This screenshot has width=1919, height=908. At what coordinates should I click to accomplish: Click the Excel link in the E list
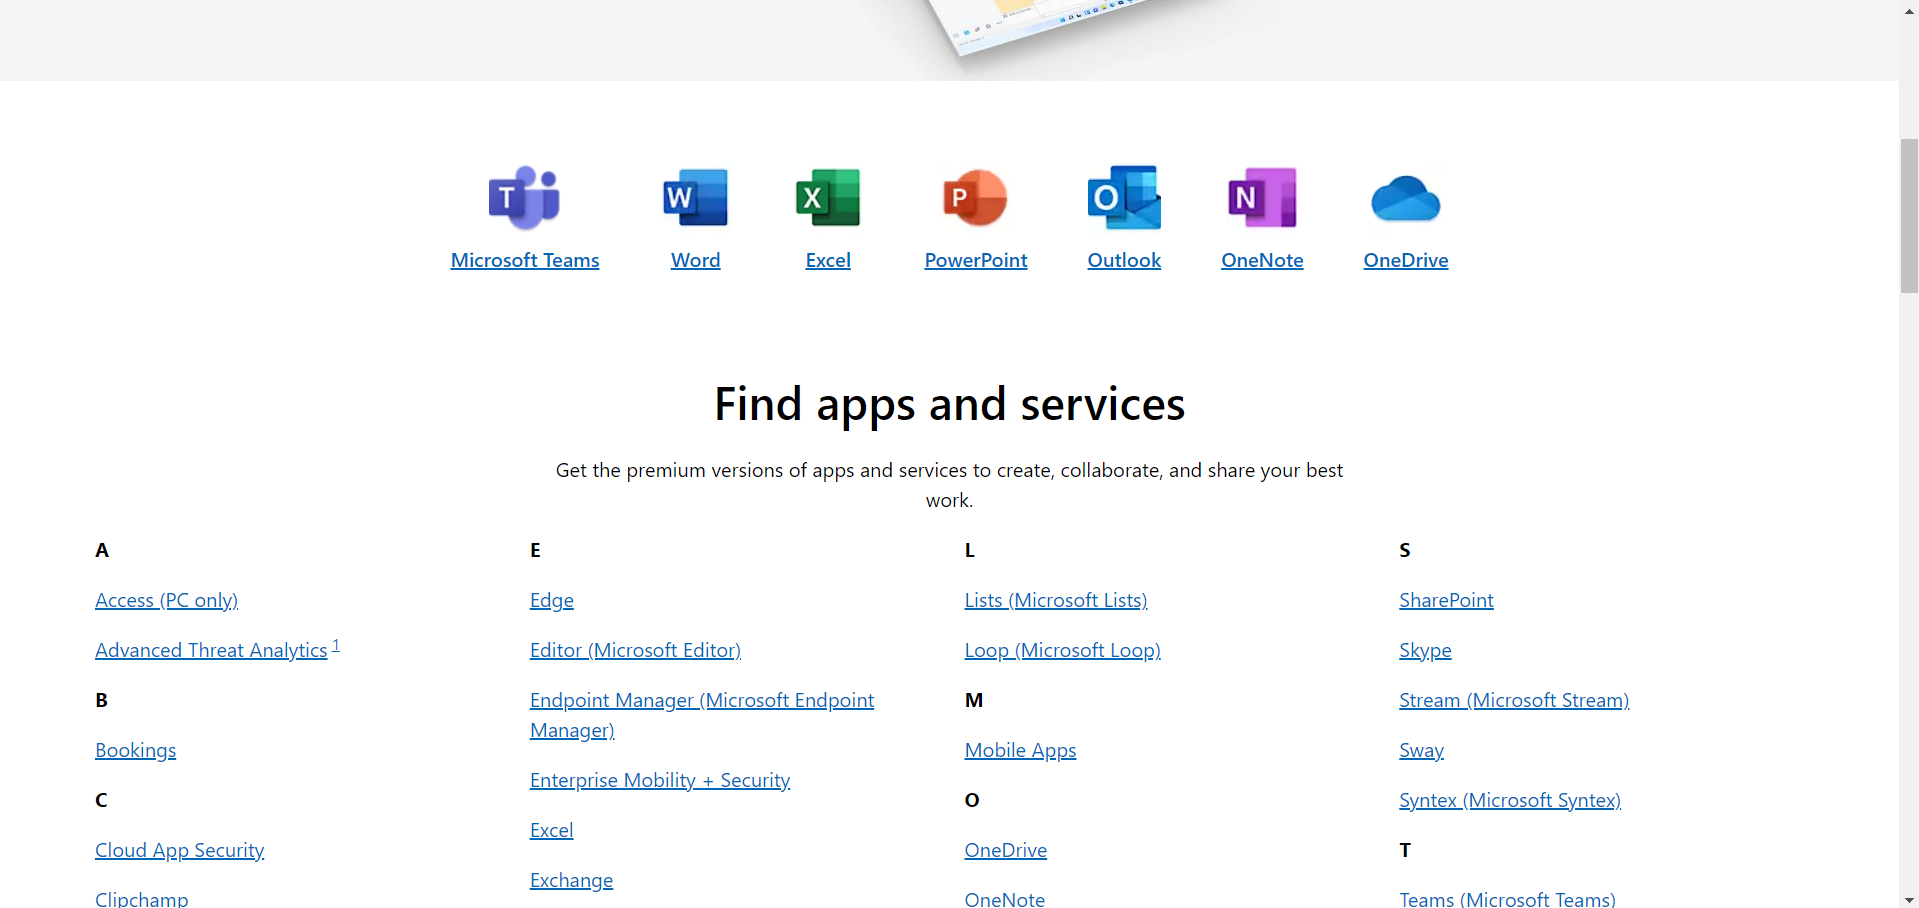[x=552, y=830]
